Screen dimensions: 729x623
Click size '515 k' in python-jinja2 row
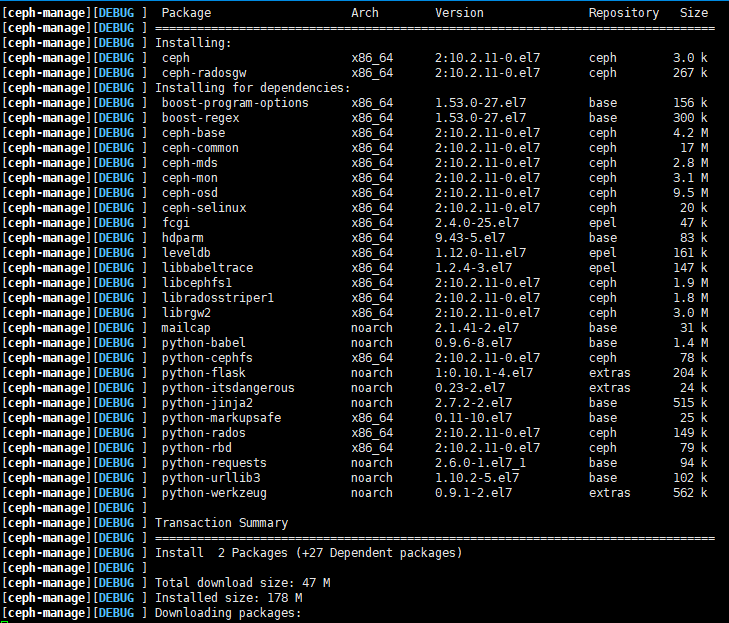[690, 403]
